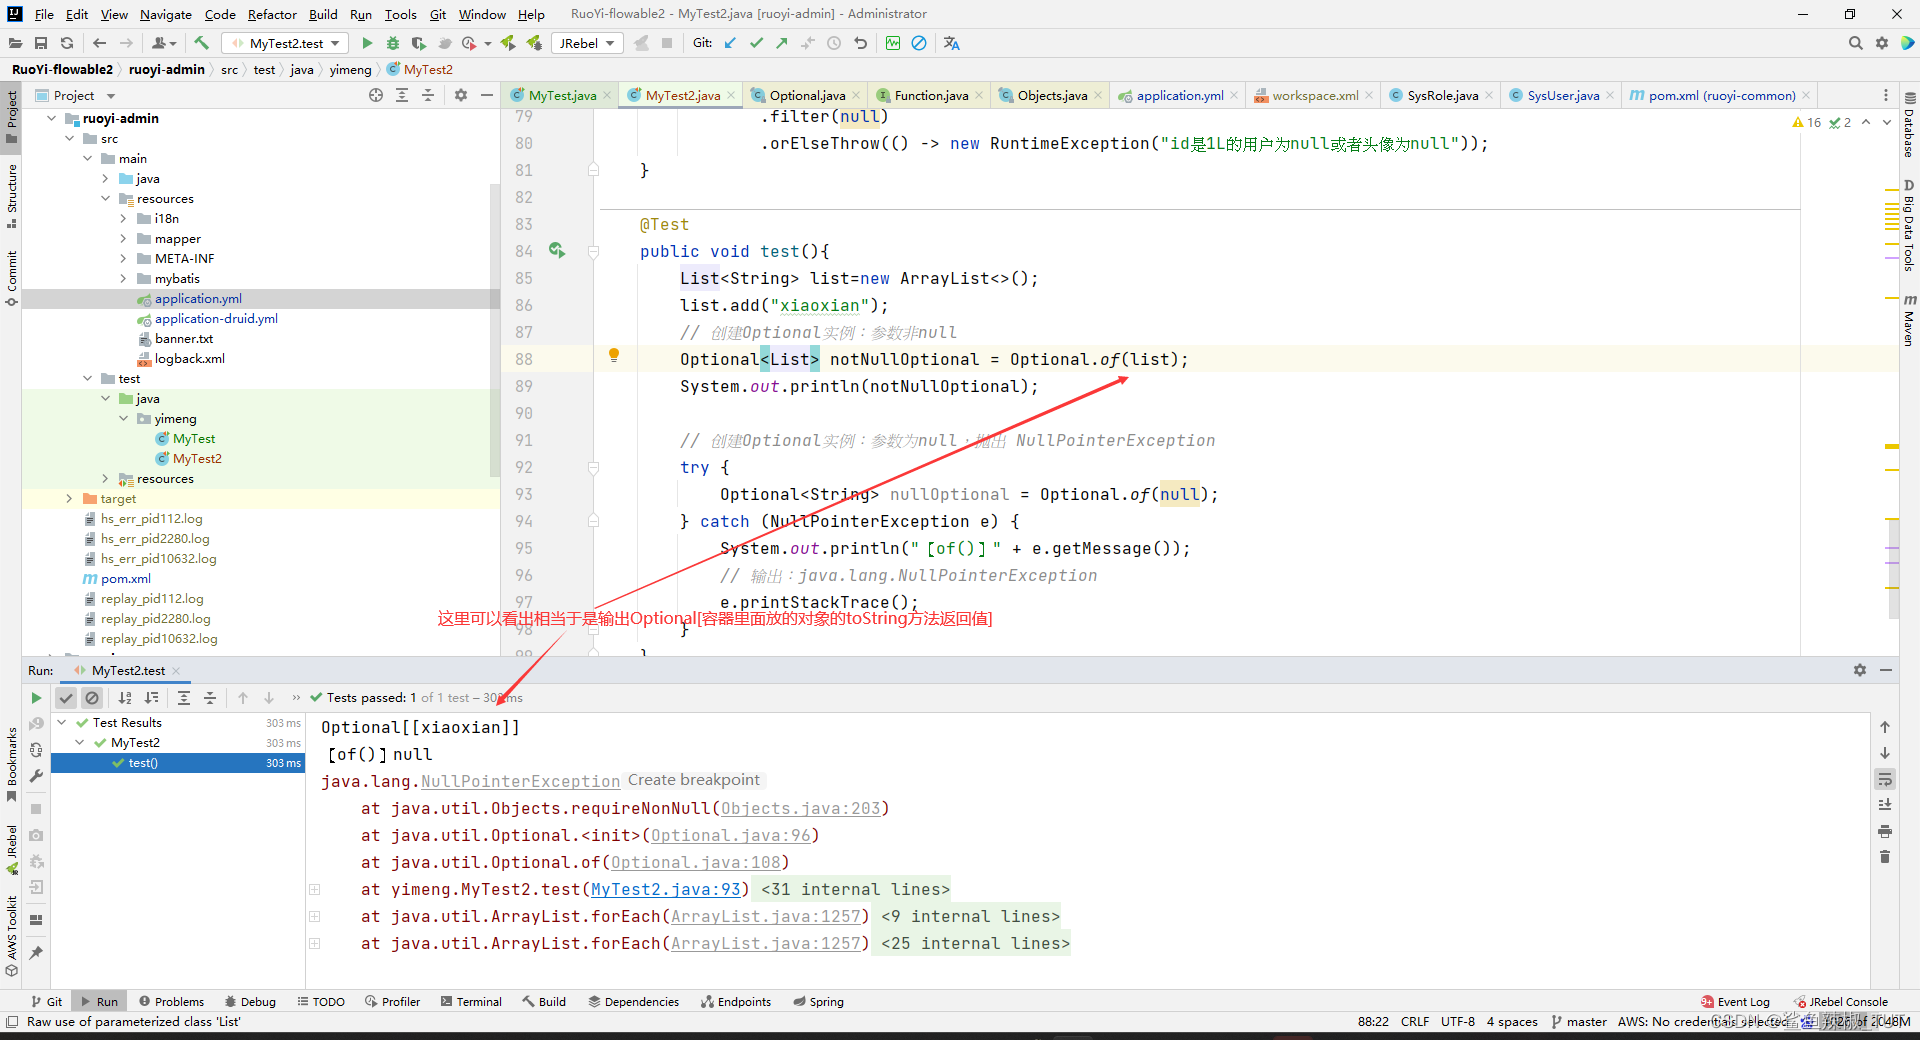
Task: Toggle Show Ignored tests button
Action: pyautogui.click(x=92, y=698)
